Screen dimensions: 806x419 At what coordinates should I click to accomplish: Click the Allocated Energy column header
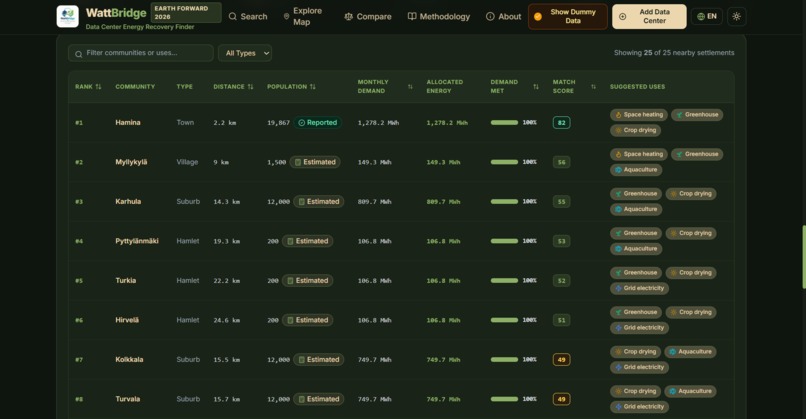445,86
